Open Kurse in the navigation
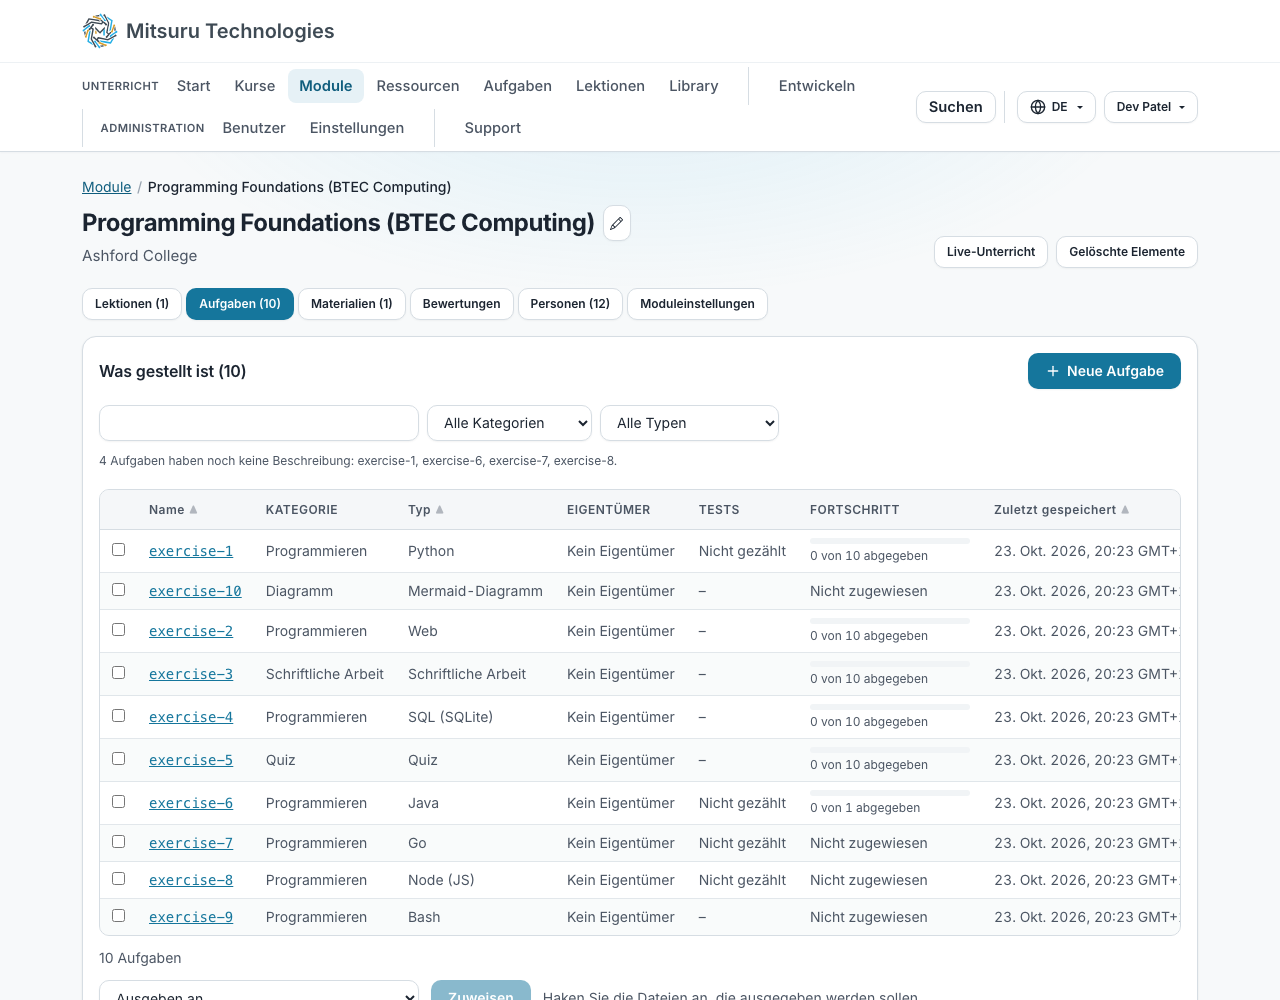1280x1000 pixels. coord(255,86)
